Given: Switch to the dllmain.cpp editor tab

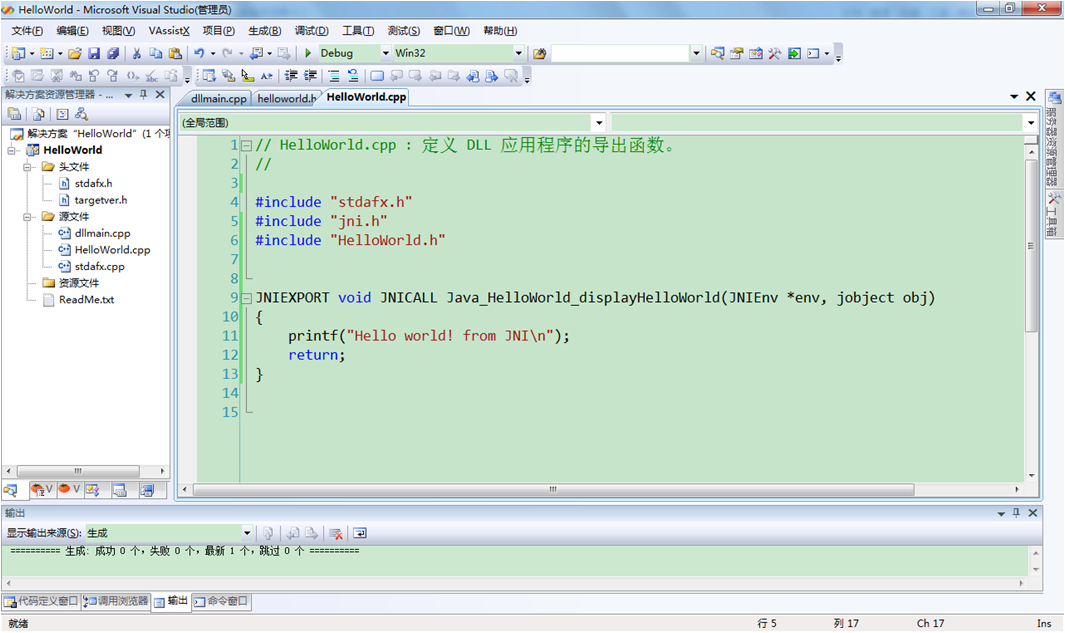Looking at the screenshot, I should click(x=218, y=98).
